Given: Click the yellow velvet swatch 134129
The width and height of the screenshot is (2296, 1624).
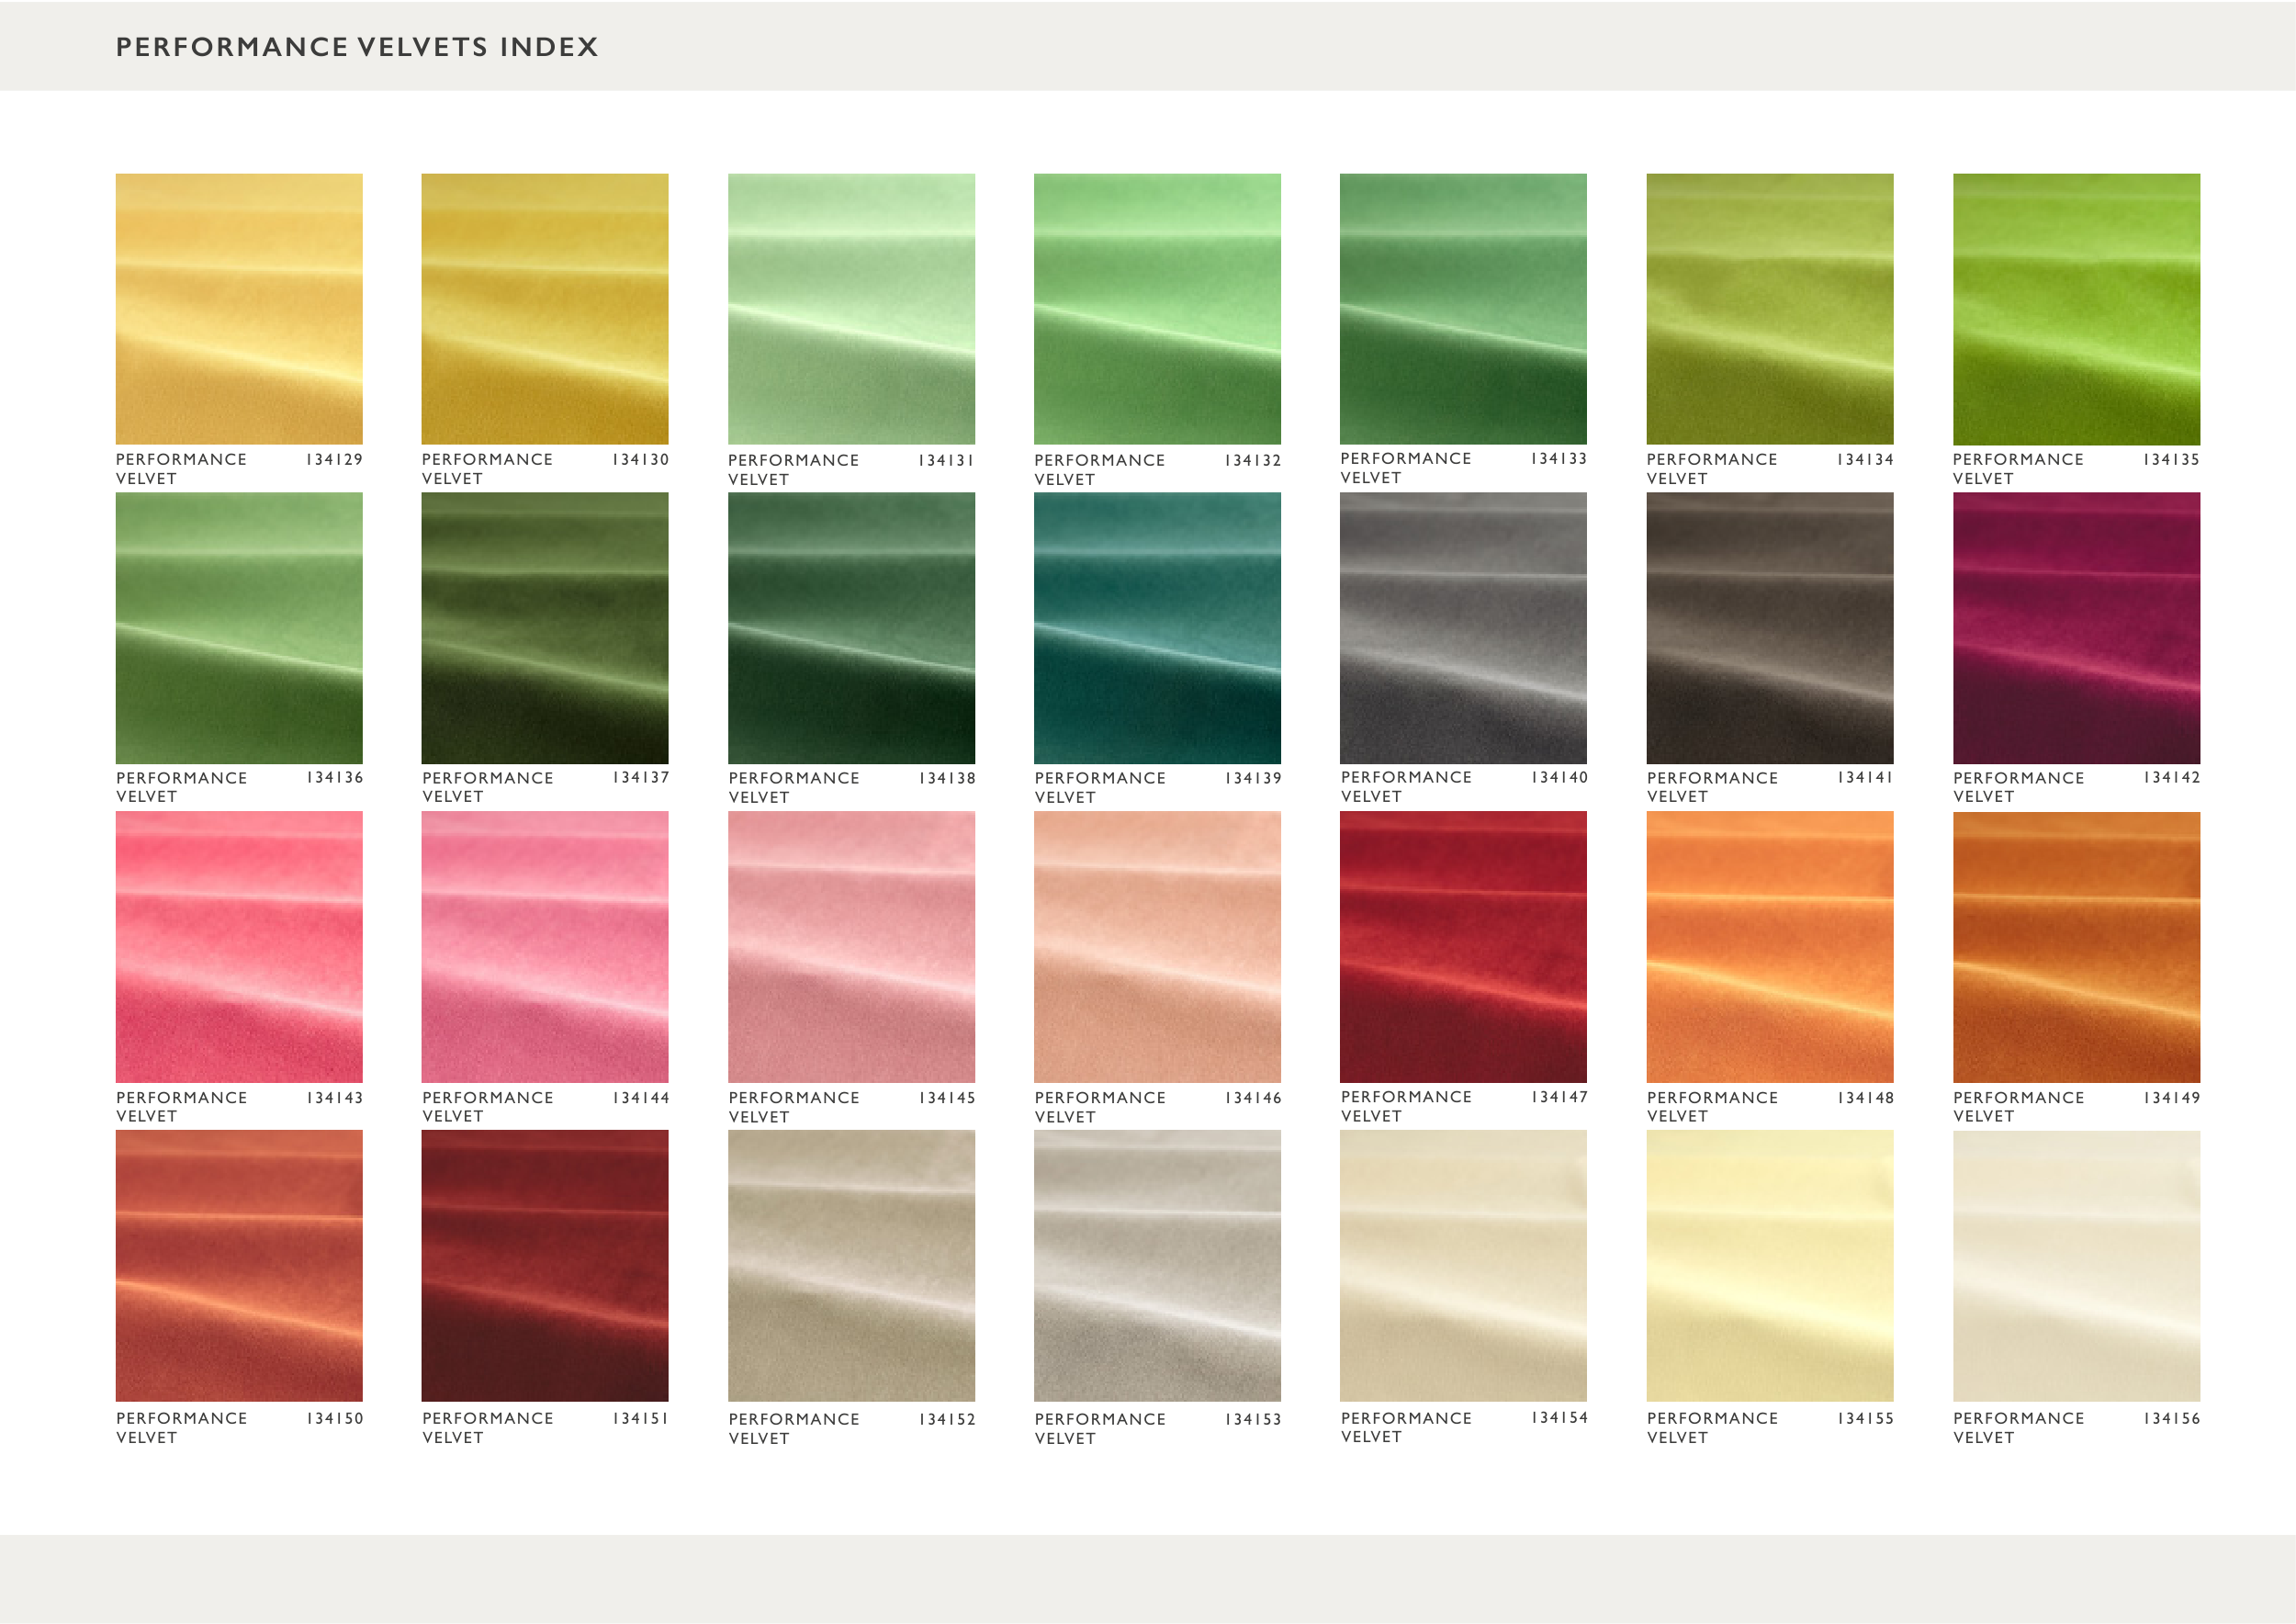Looking at the screenshot, I should point(239,309).
